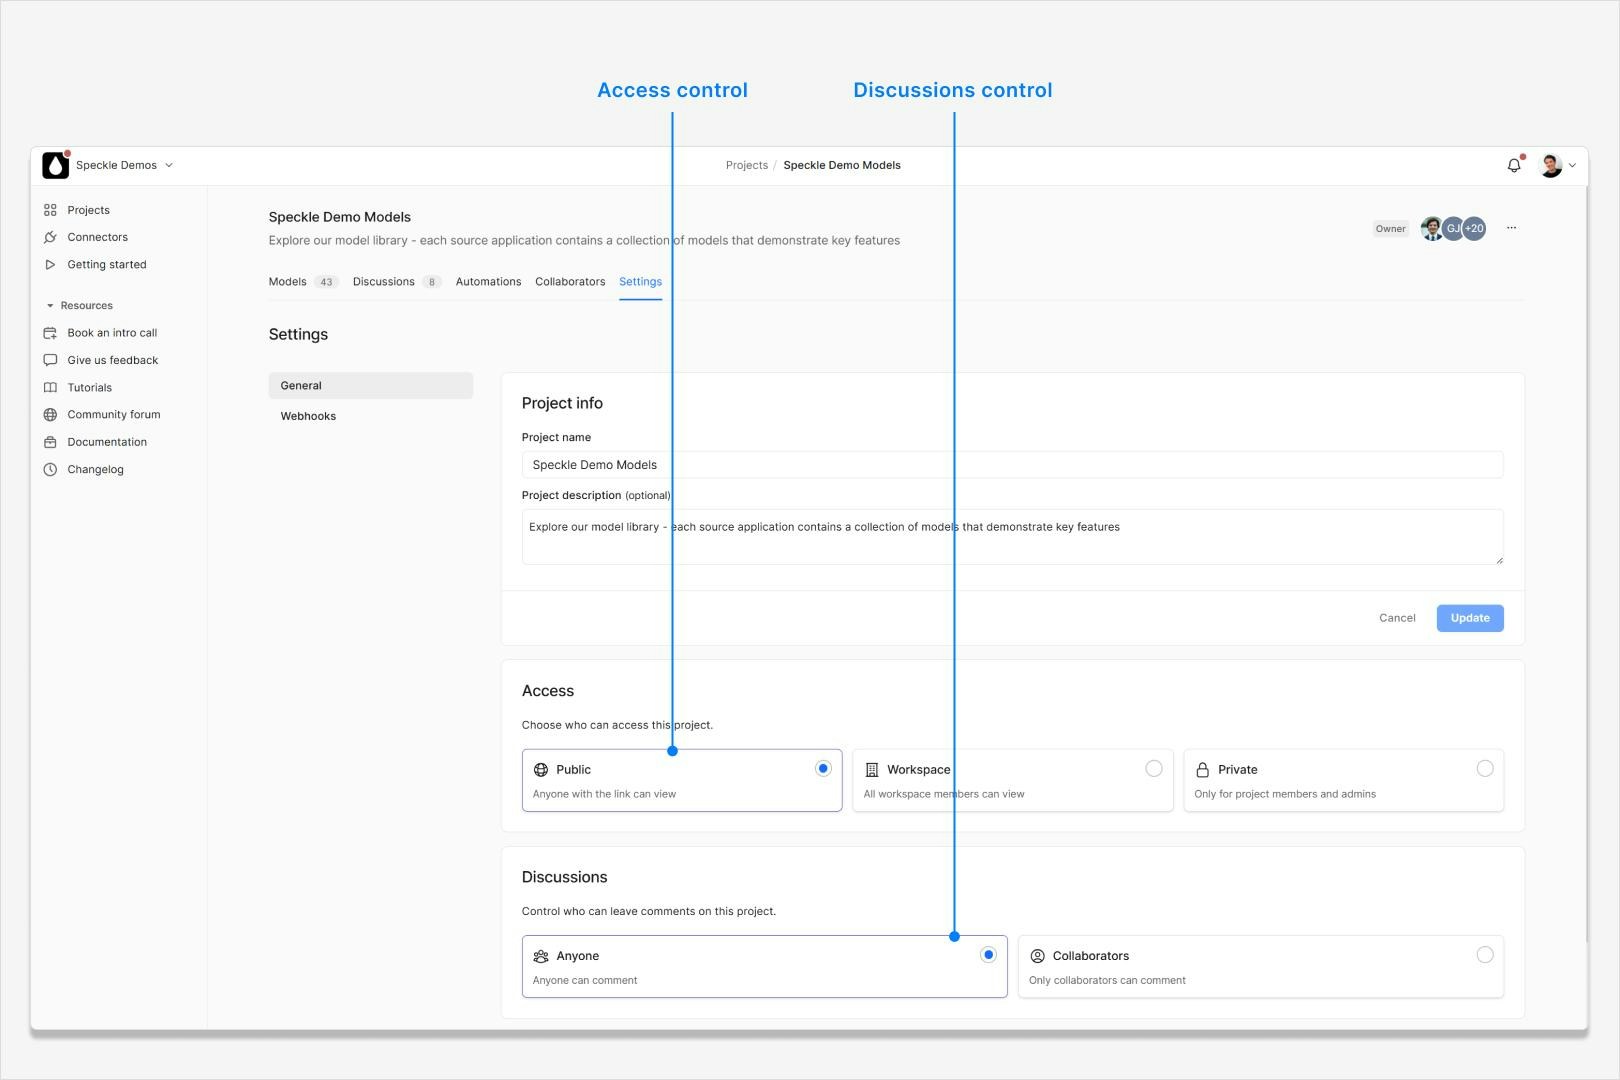Open Documentation link in sidebar
The height and width of the screenshot is (1080, 1620).
click(x=107, y=442)
